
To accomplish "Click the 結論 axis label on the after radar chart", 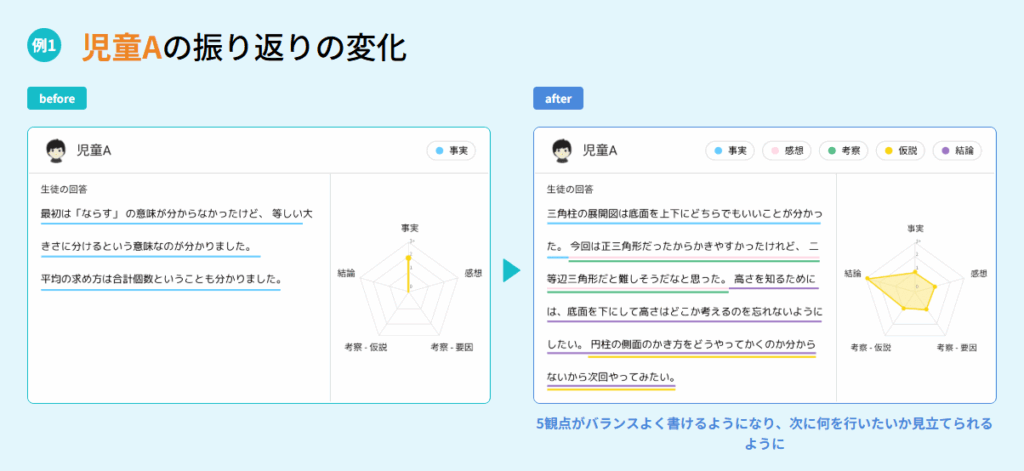I will coord(852,273).
